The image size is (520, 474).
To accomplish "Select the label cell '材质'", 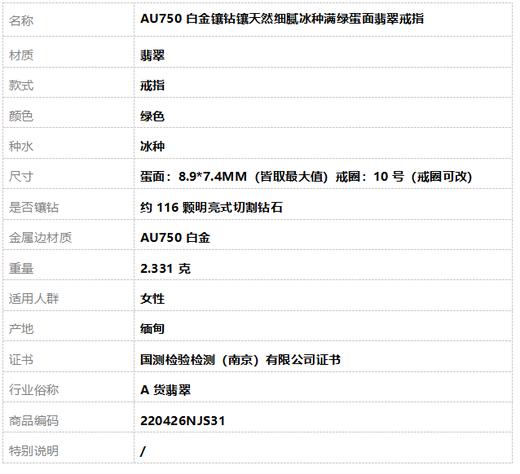I will (x=68, y=52).
